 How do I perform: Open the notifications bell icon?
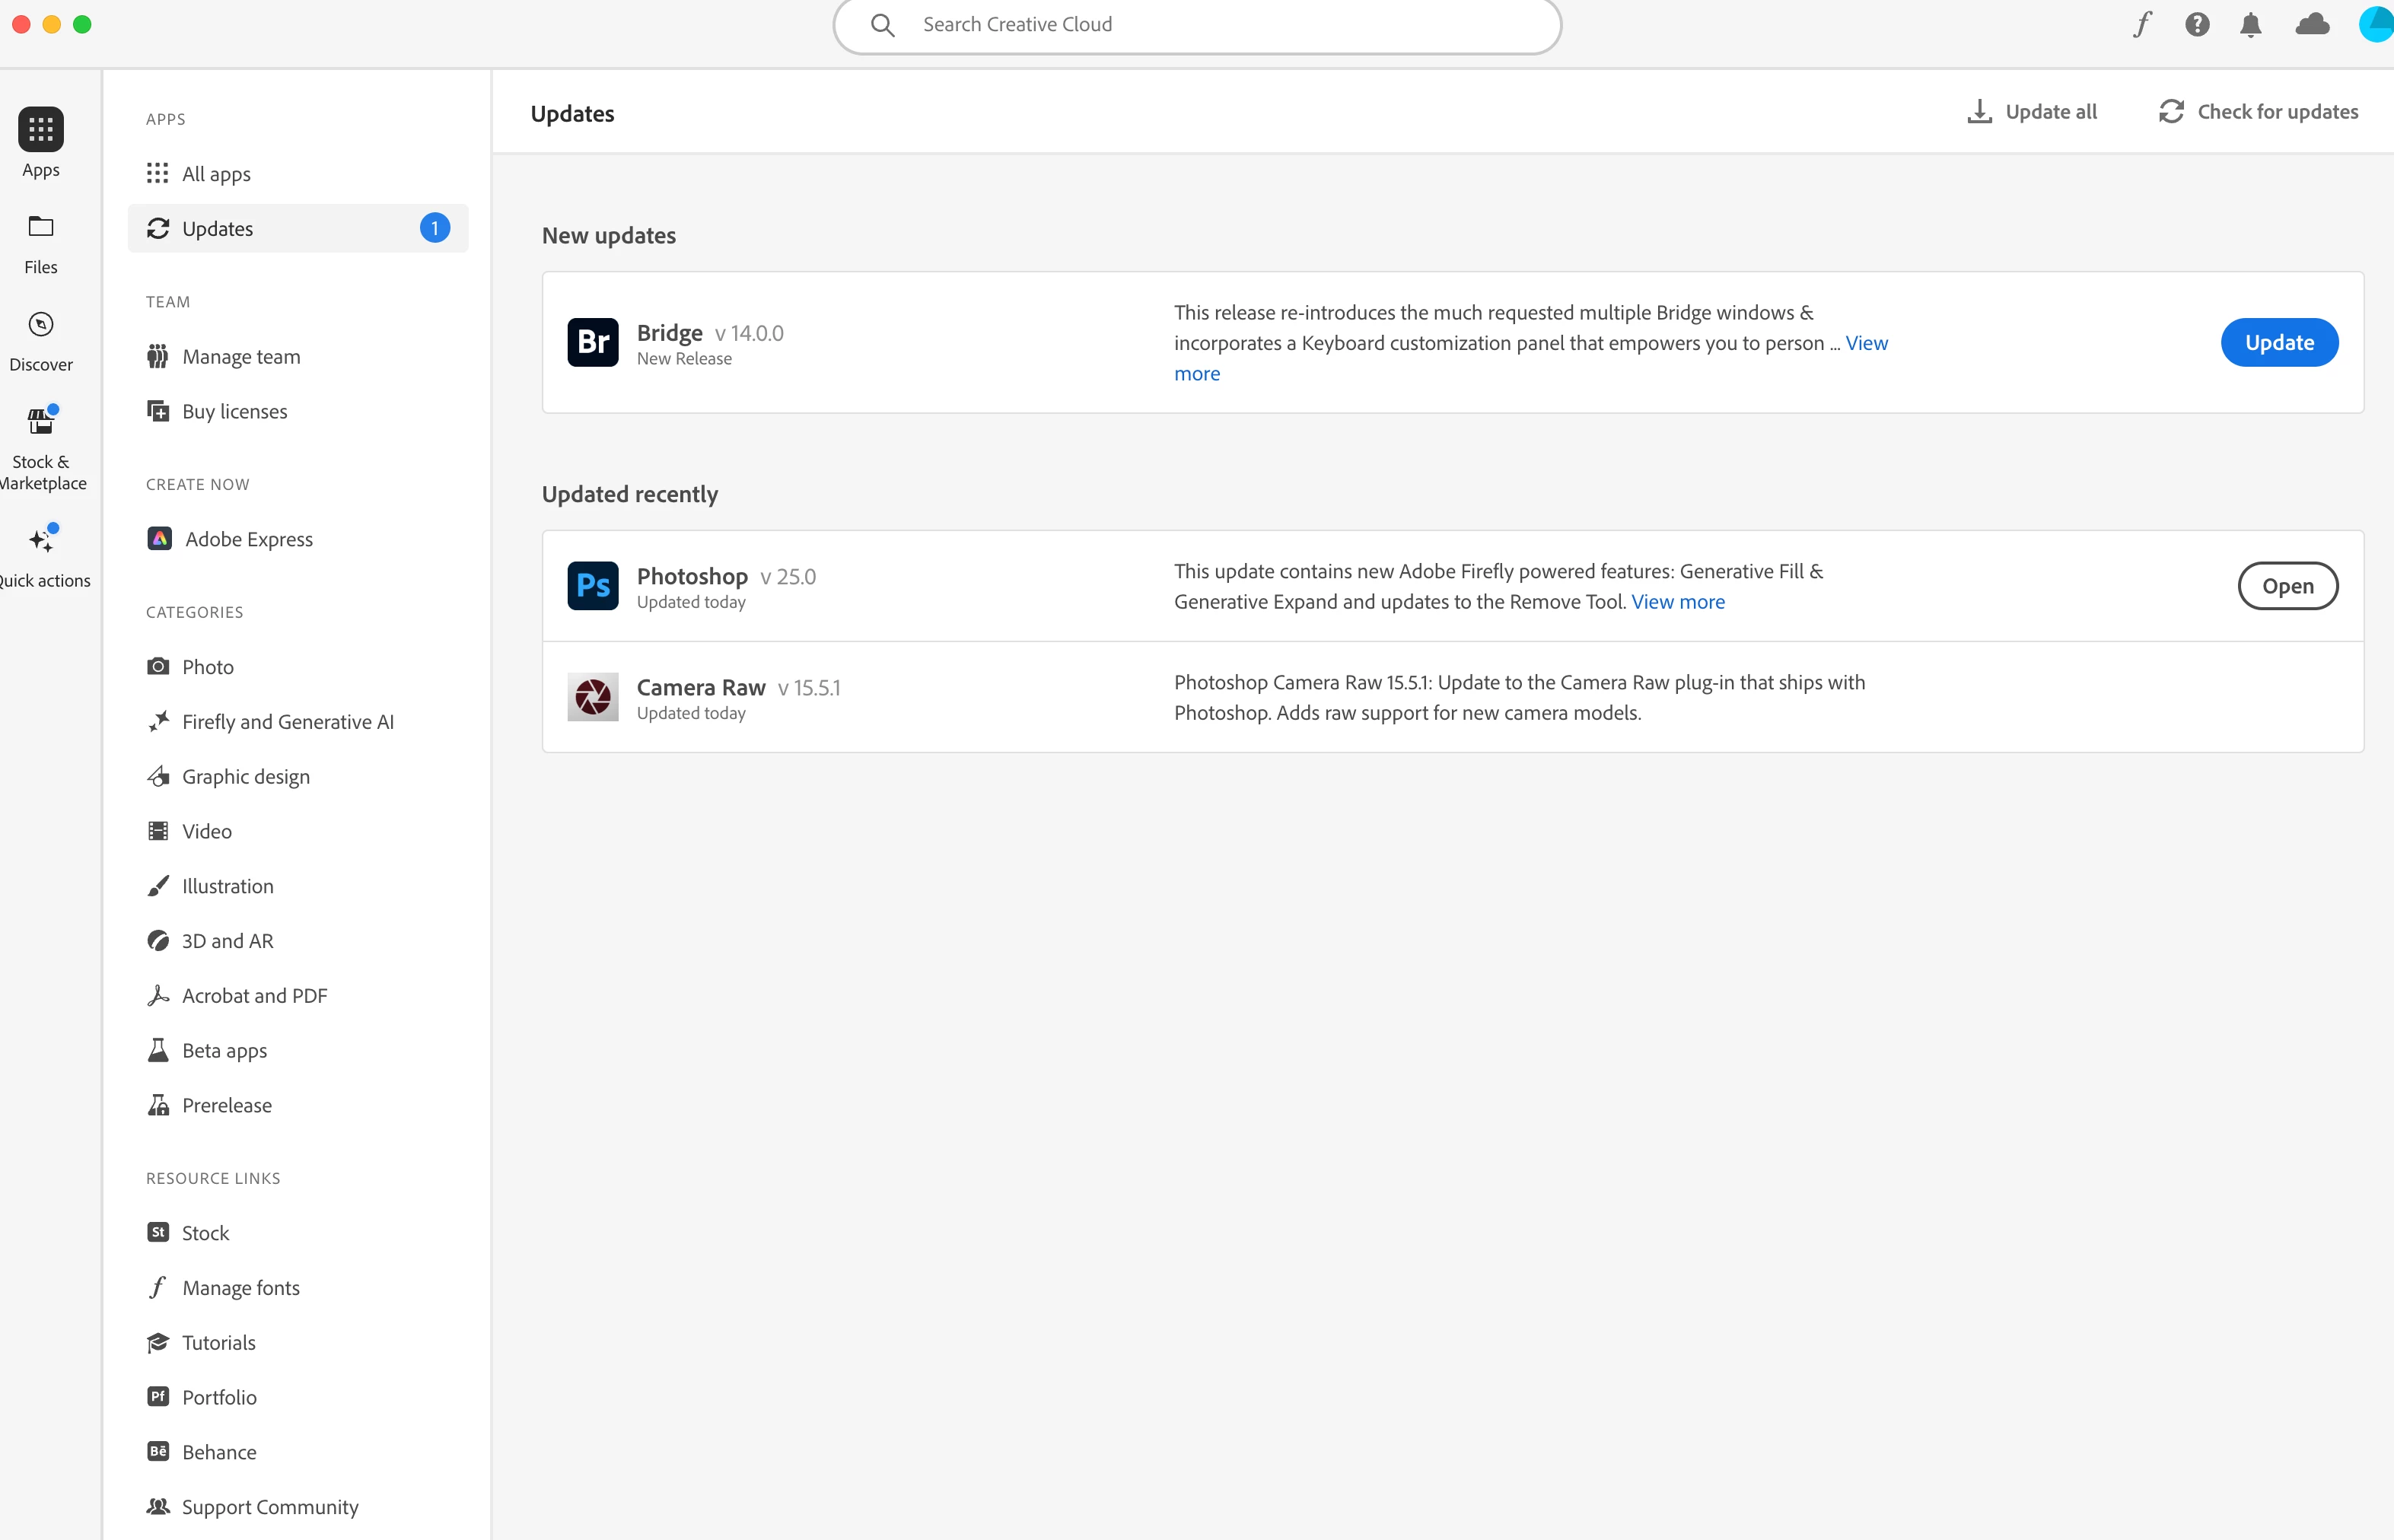(2250, 24)
